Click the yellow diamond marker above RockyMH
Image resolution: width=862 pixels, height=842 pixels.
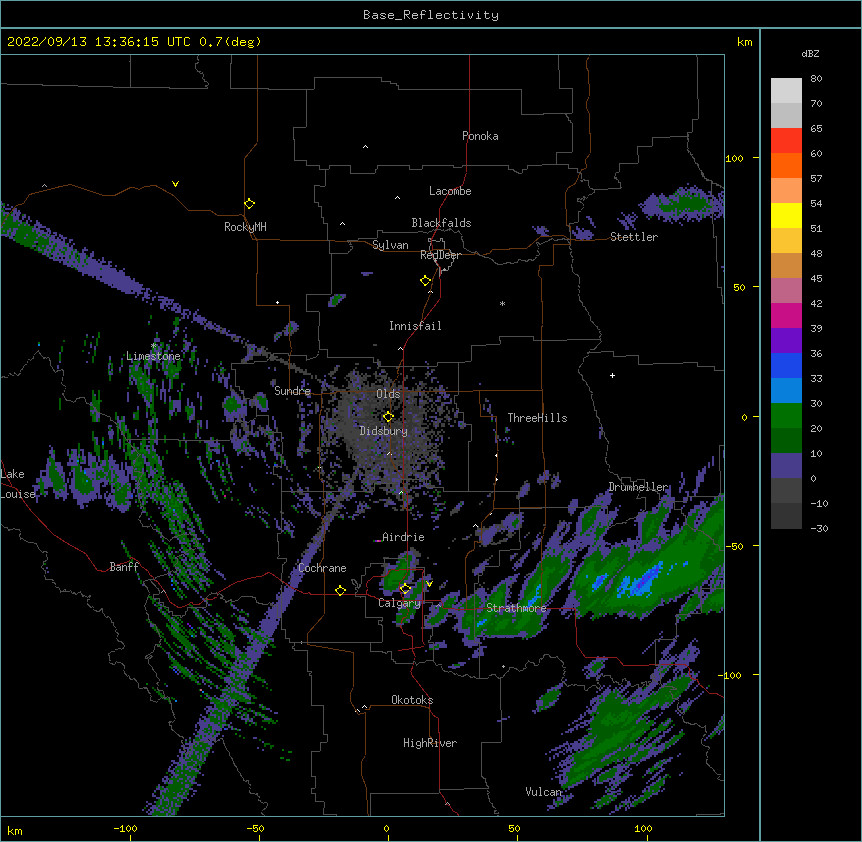(250, 204)
